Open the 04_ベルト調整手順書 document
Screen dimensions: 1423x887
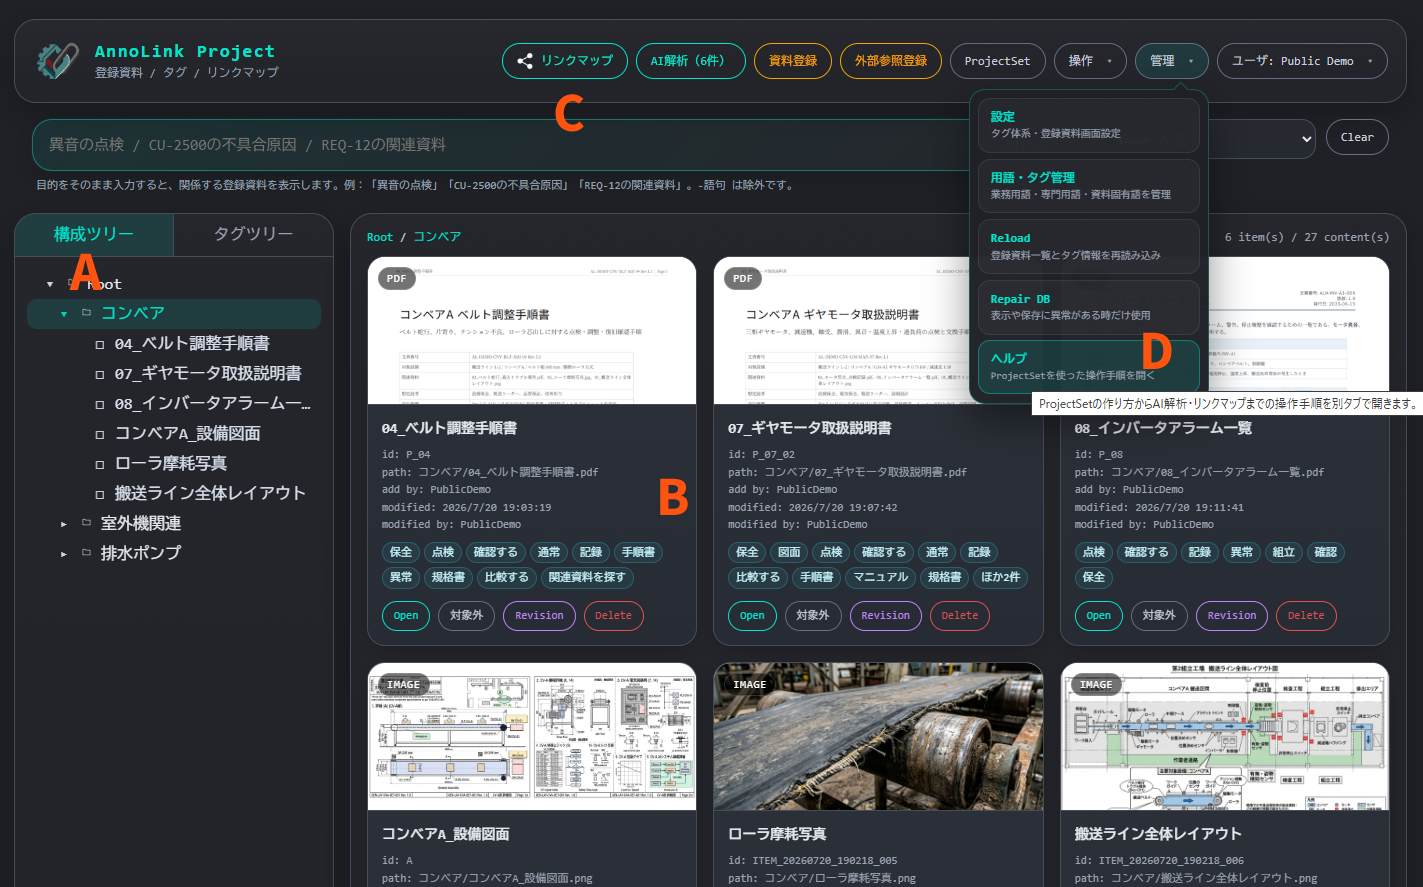(406, 616)
